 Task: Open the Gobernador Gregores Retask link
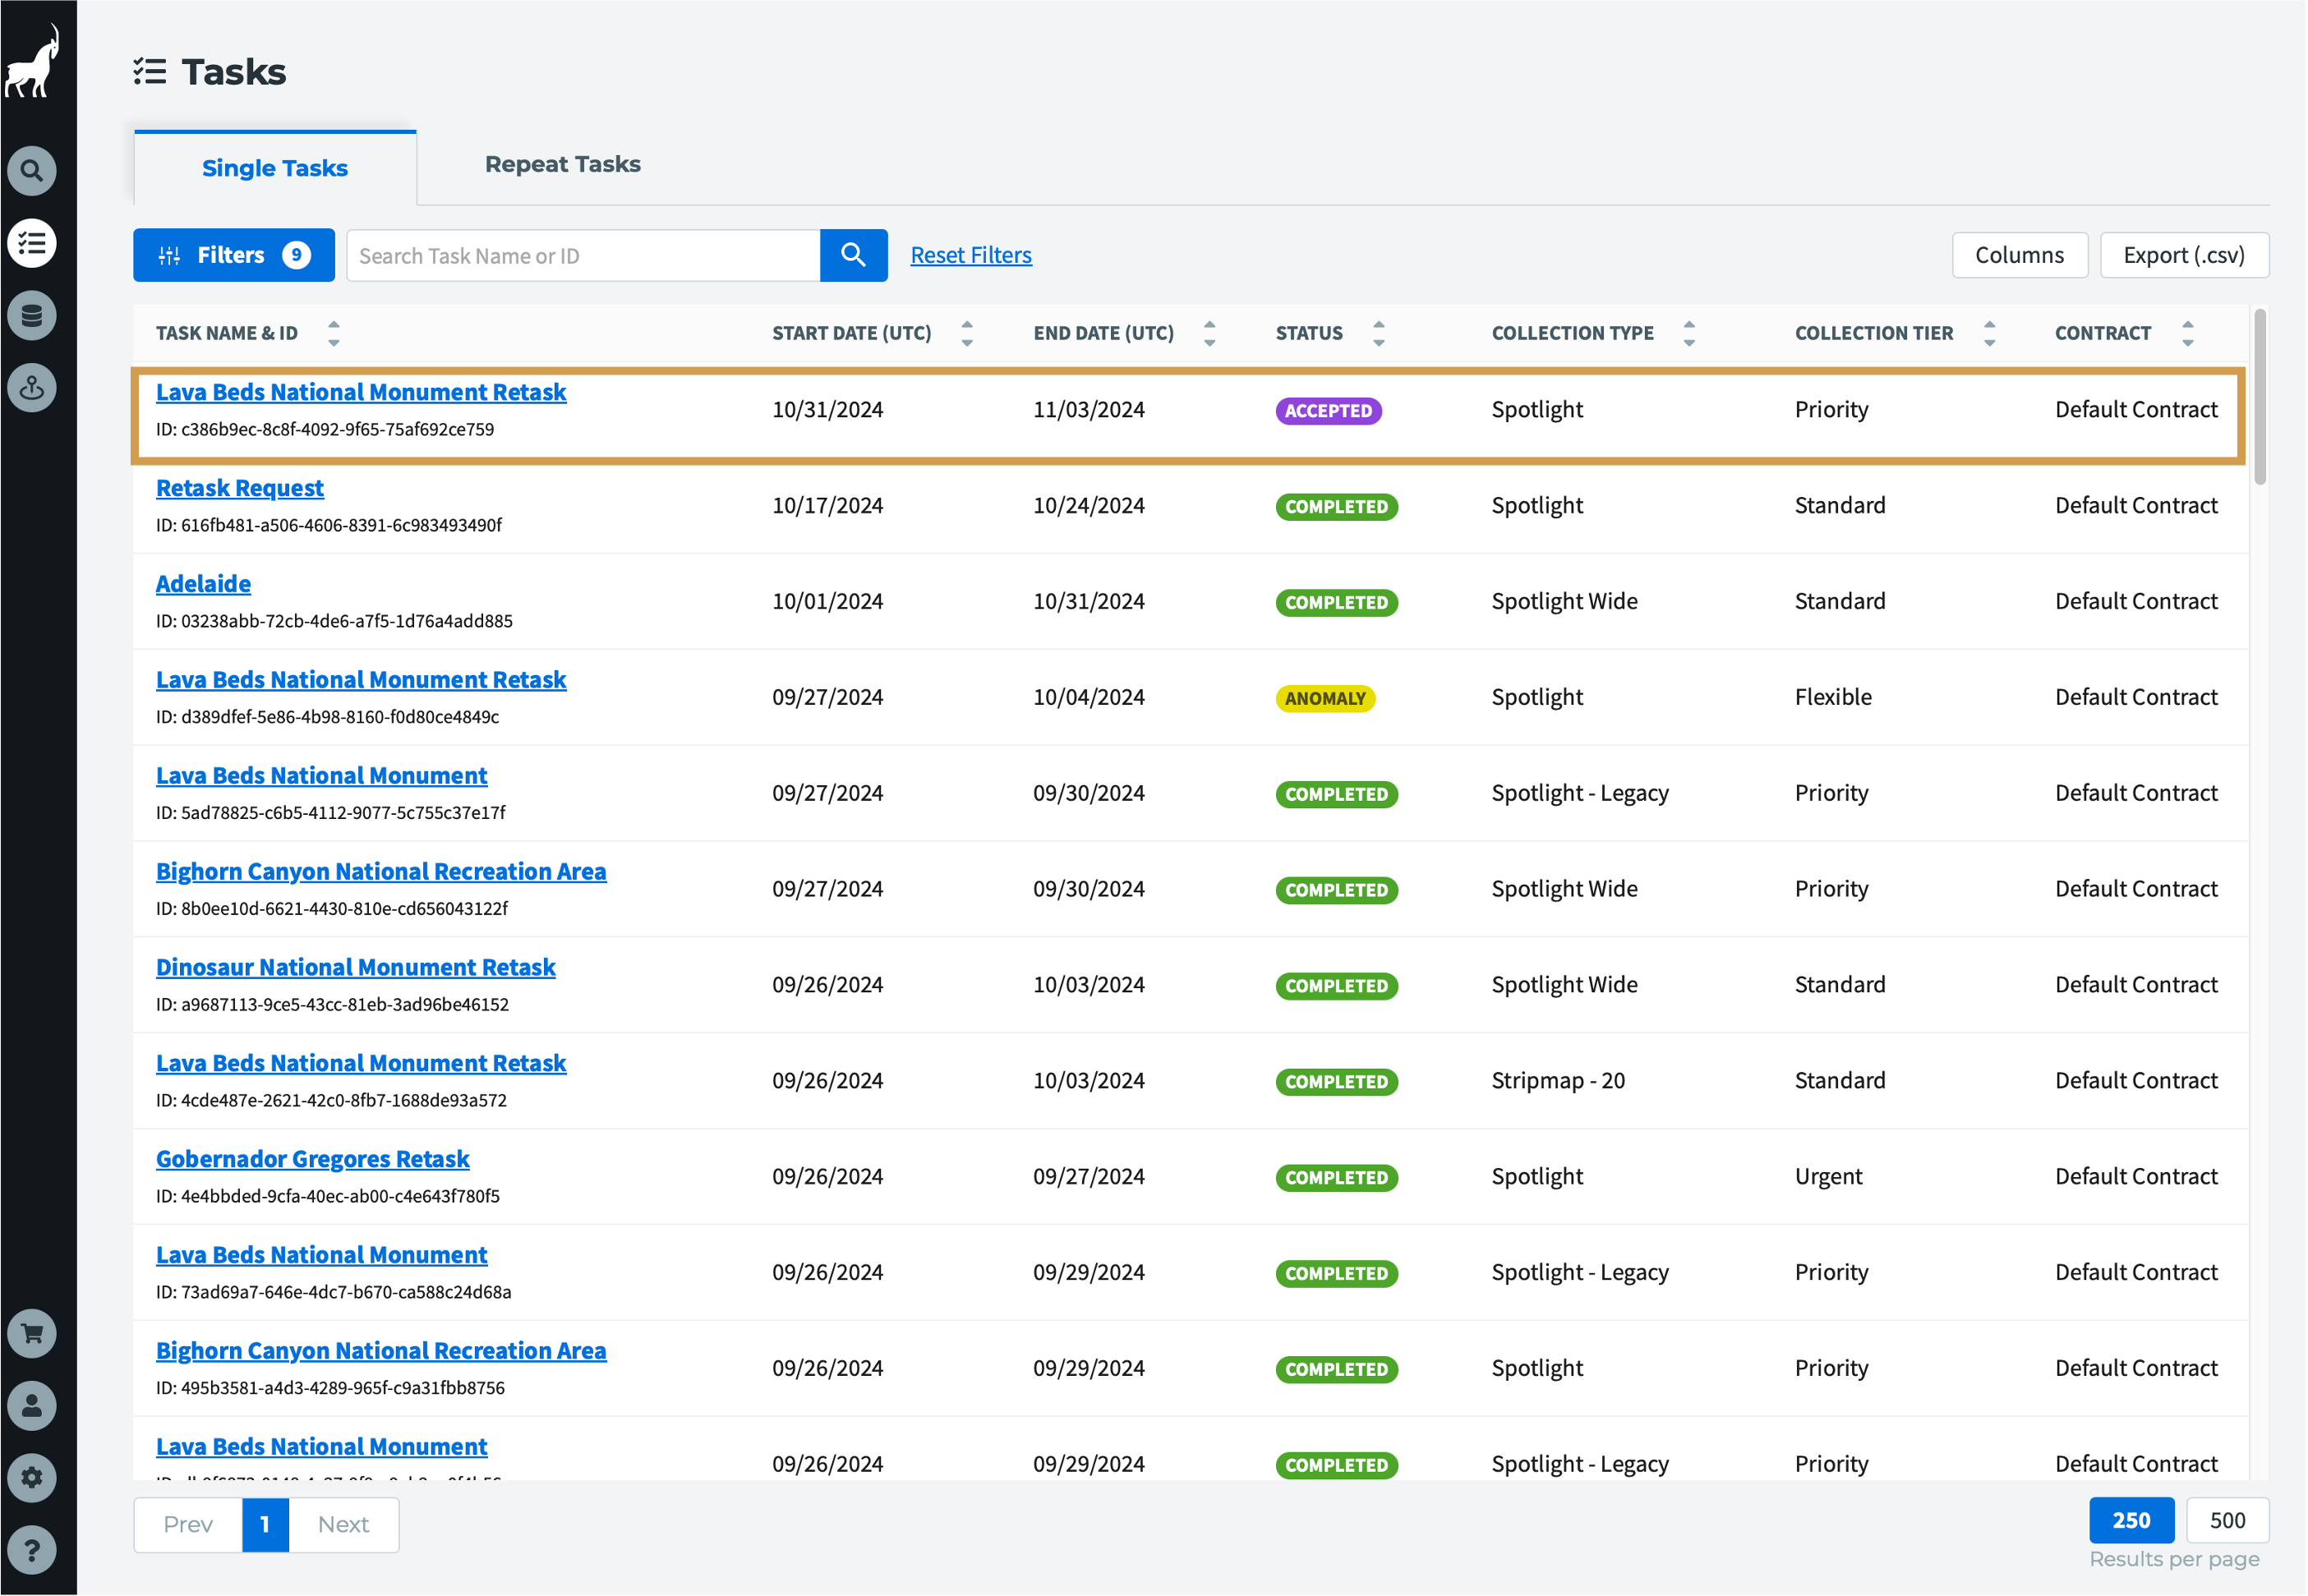point(313,1160)
